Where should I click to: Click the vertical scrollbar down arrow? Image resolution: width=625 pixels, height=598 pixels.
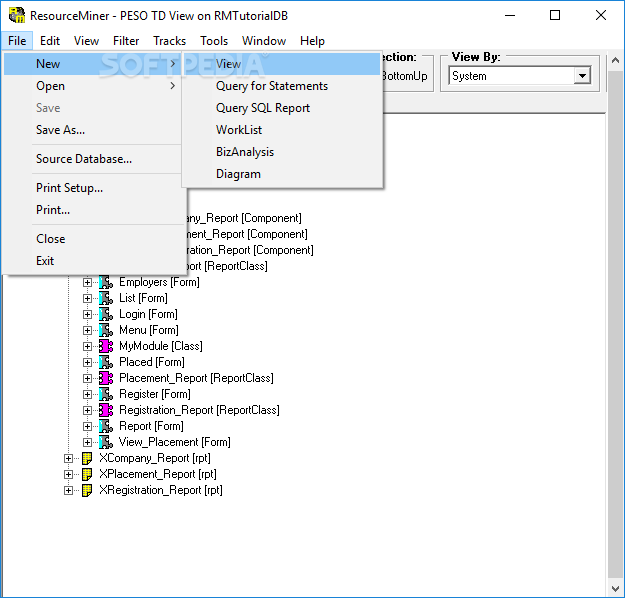[615, 588]
